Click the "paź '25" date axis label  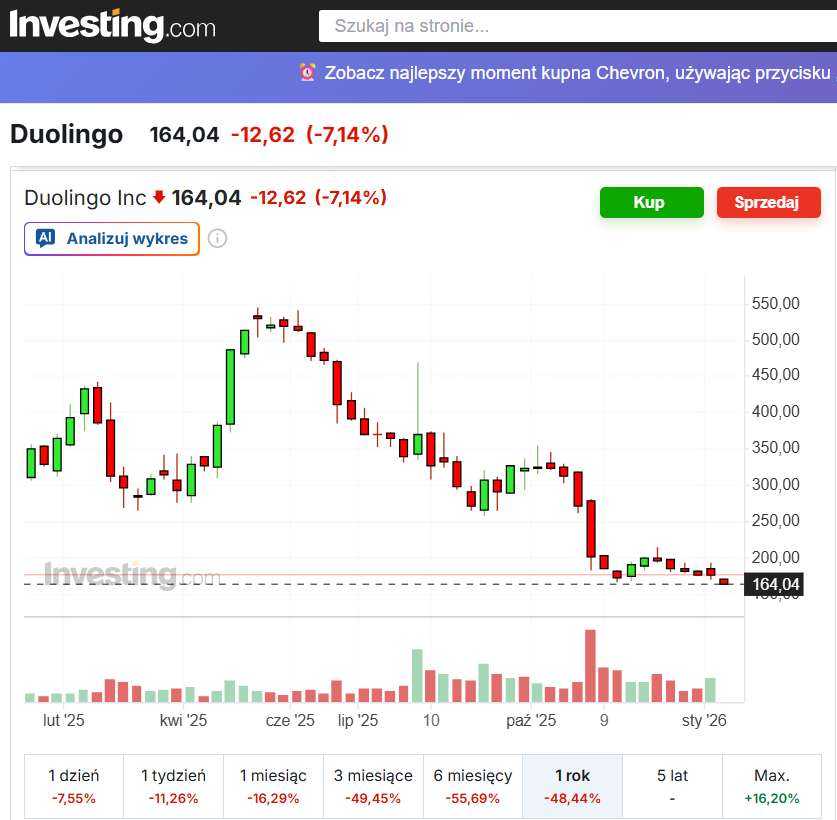point(531,721)
